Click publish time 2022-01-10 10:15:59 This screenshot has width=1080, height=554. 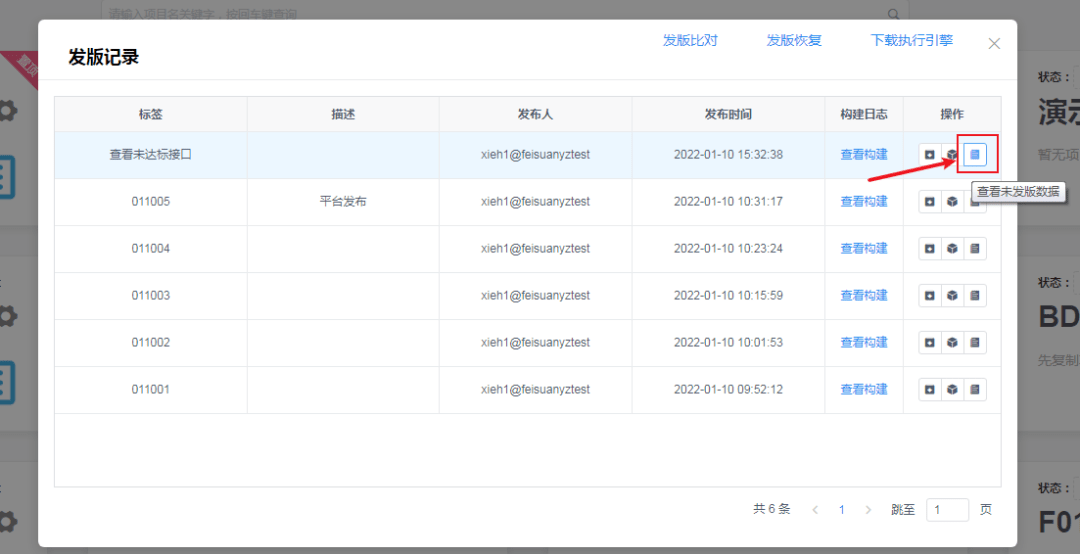[x=728, y=296]
